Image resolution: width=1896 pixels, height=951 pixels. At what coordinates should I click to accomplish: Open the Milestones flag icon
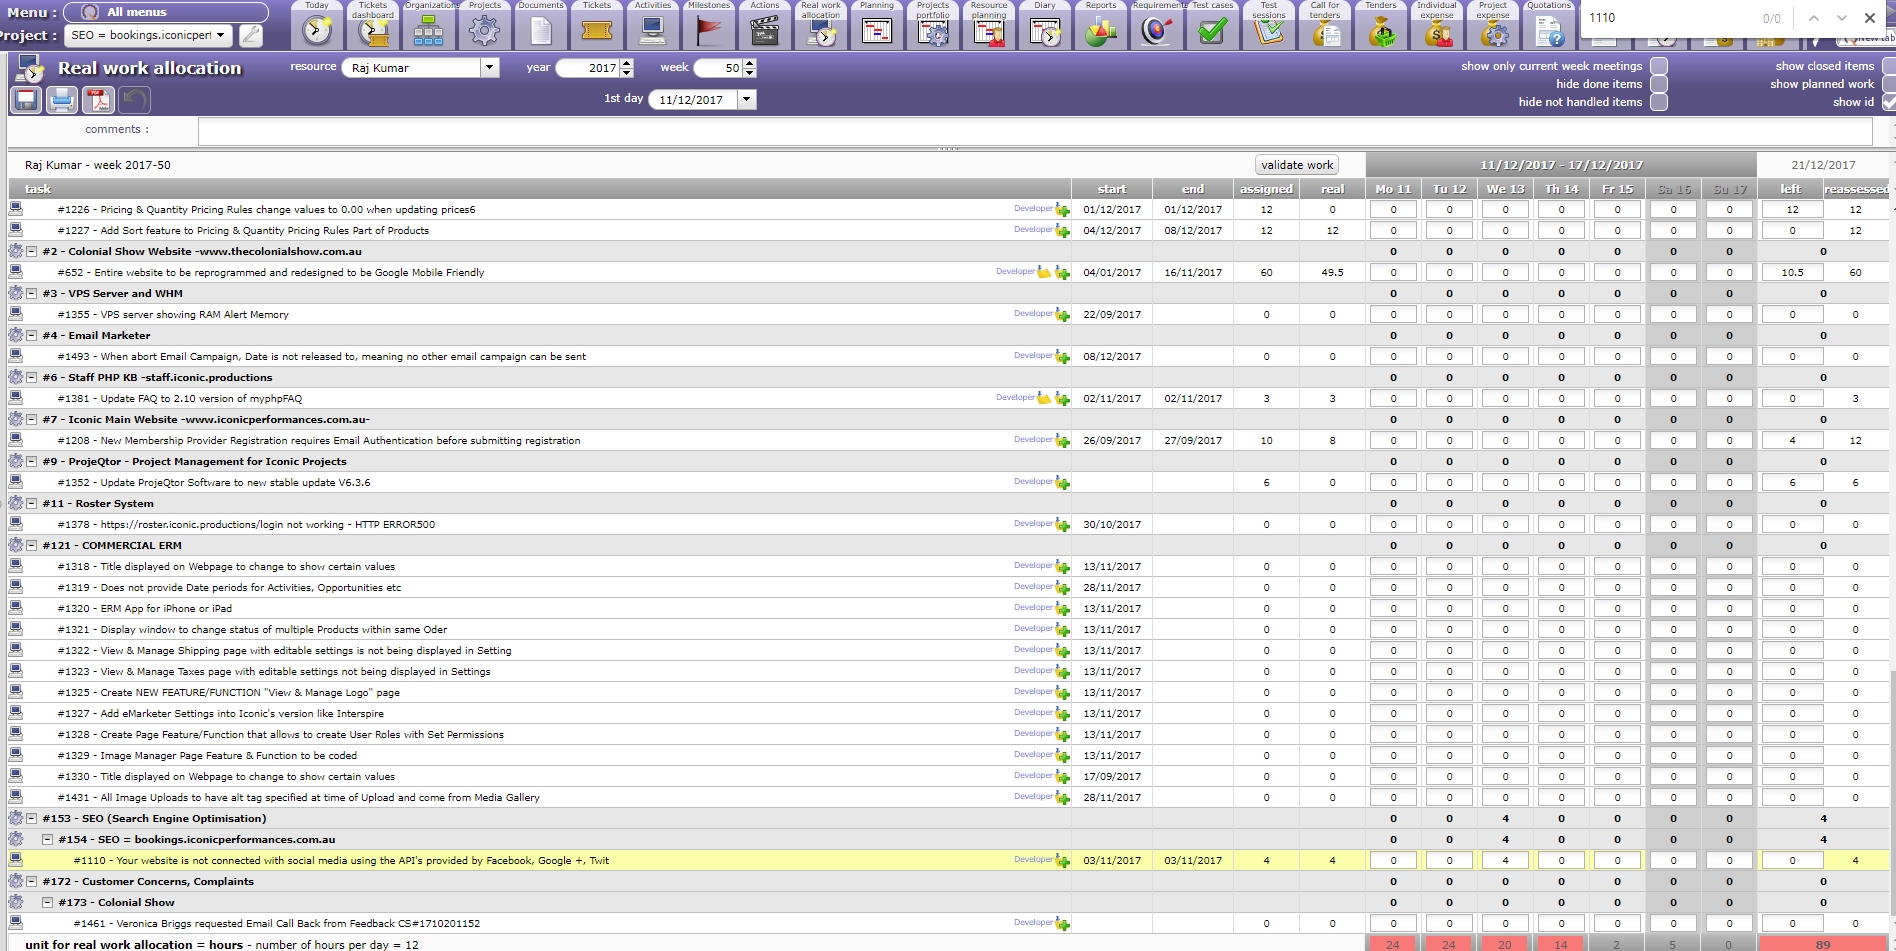click(x=708, y=31)
